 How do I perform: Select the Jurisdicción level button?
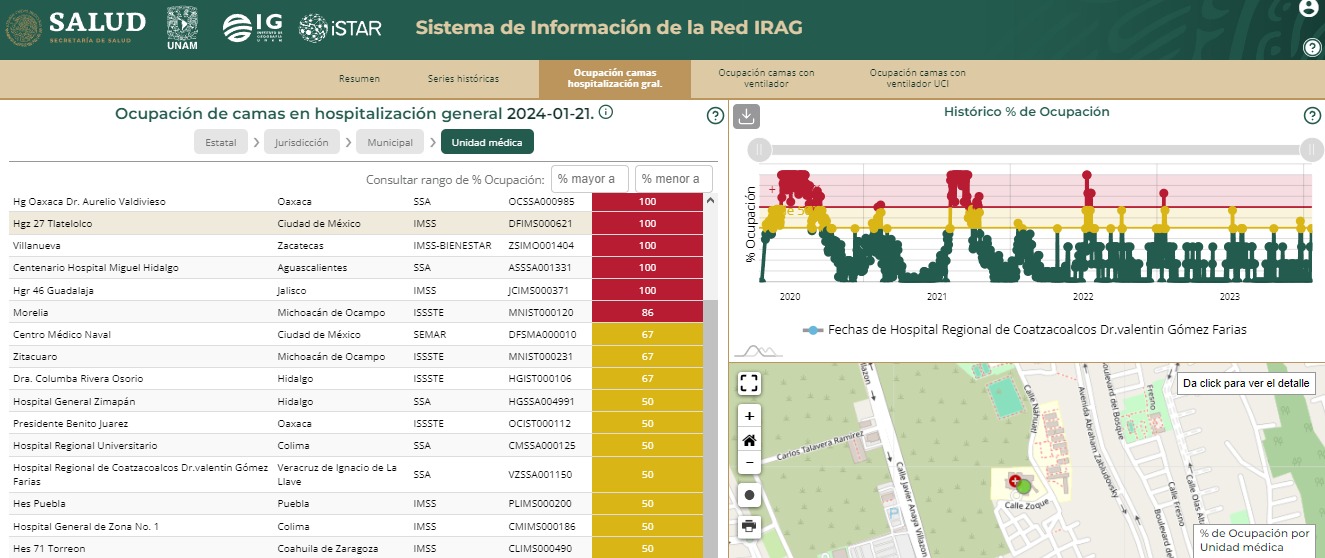[302, 142]
